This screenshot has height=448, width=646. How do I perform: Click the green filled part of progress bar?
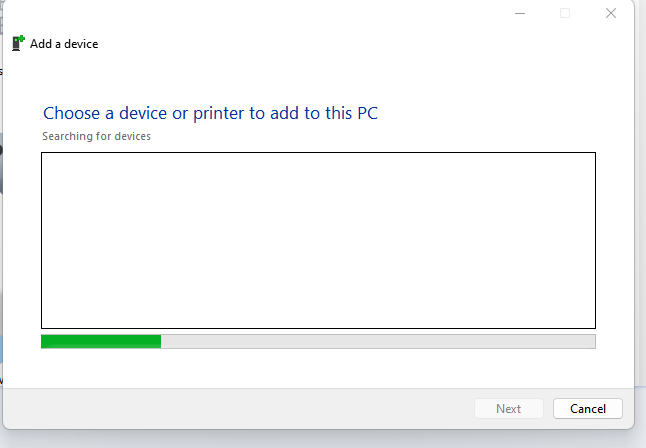pyautogui.click(x=101, y=341)
